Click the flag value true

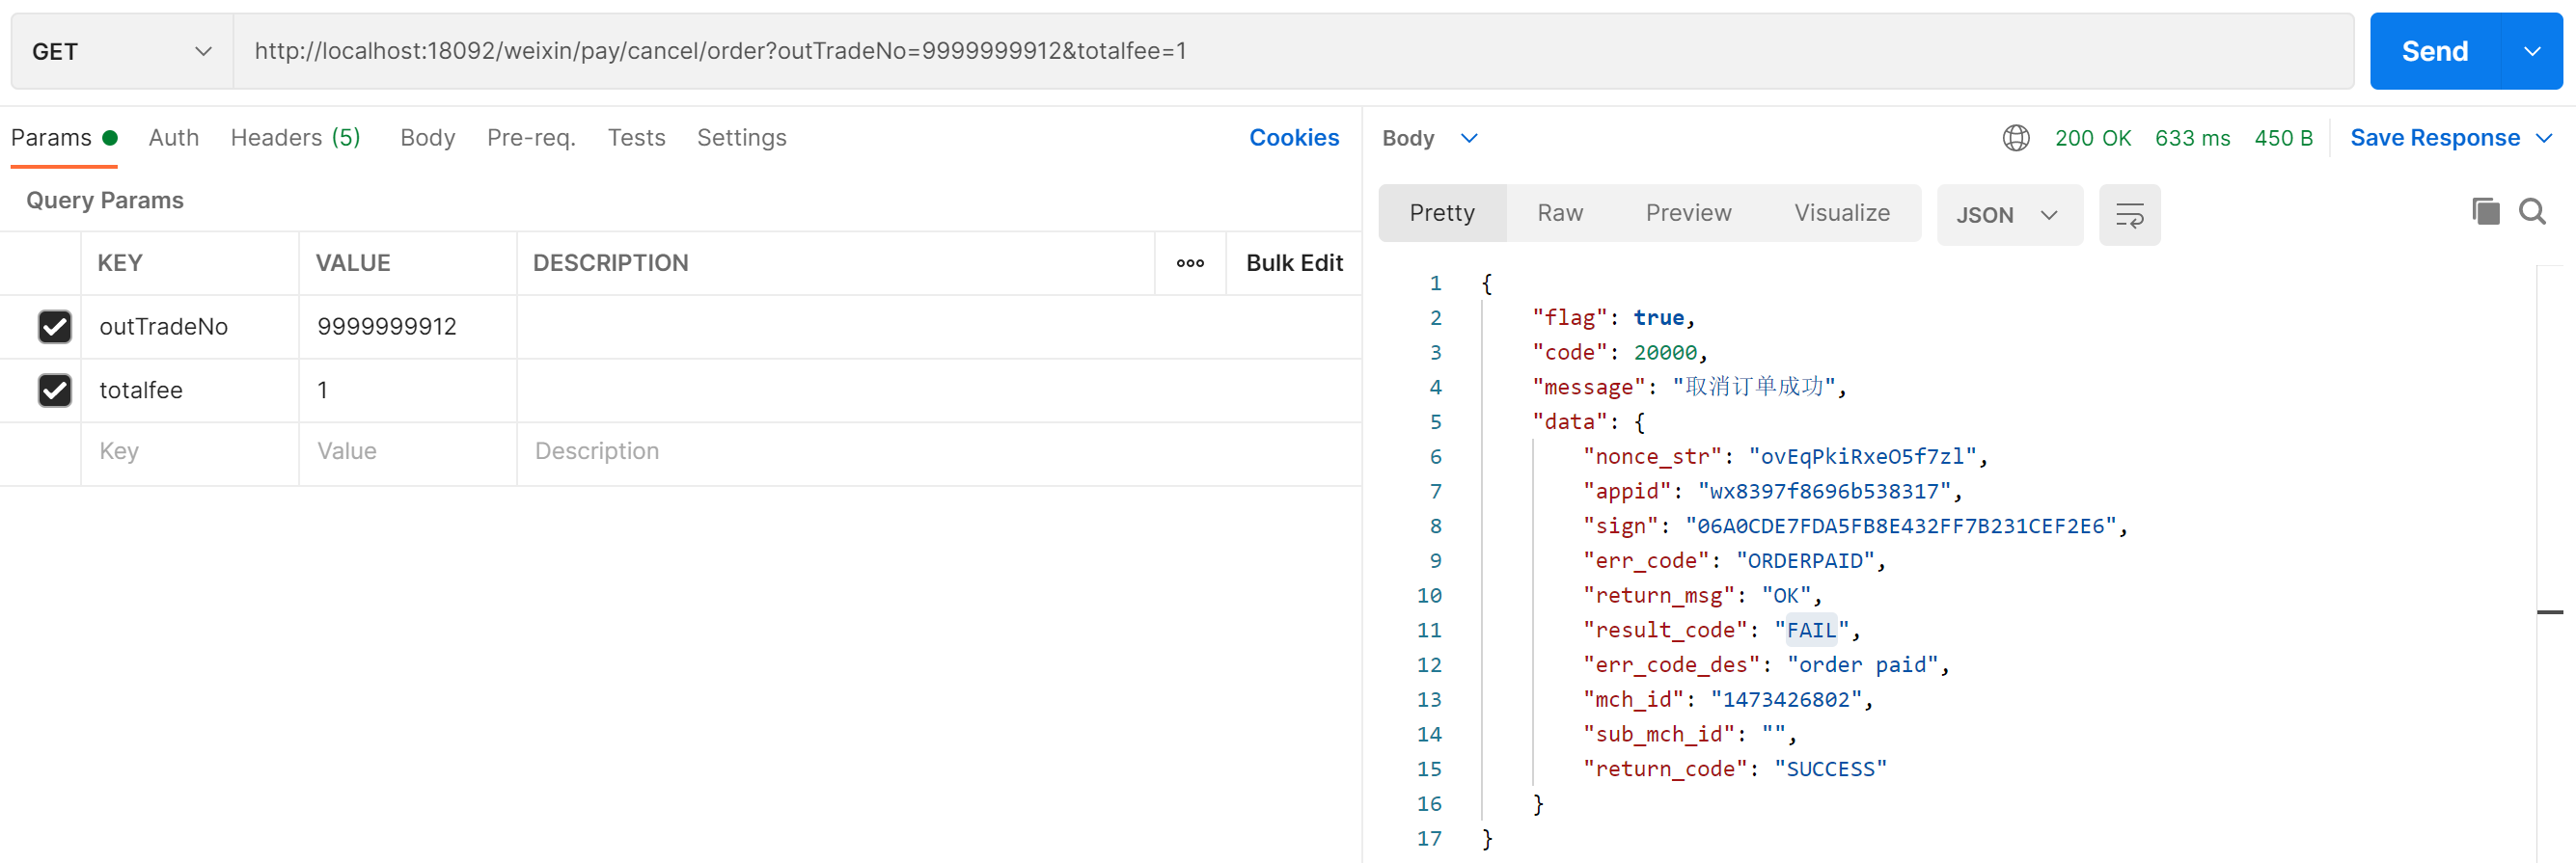pos(1659,318)
